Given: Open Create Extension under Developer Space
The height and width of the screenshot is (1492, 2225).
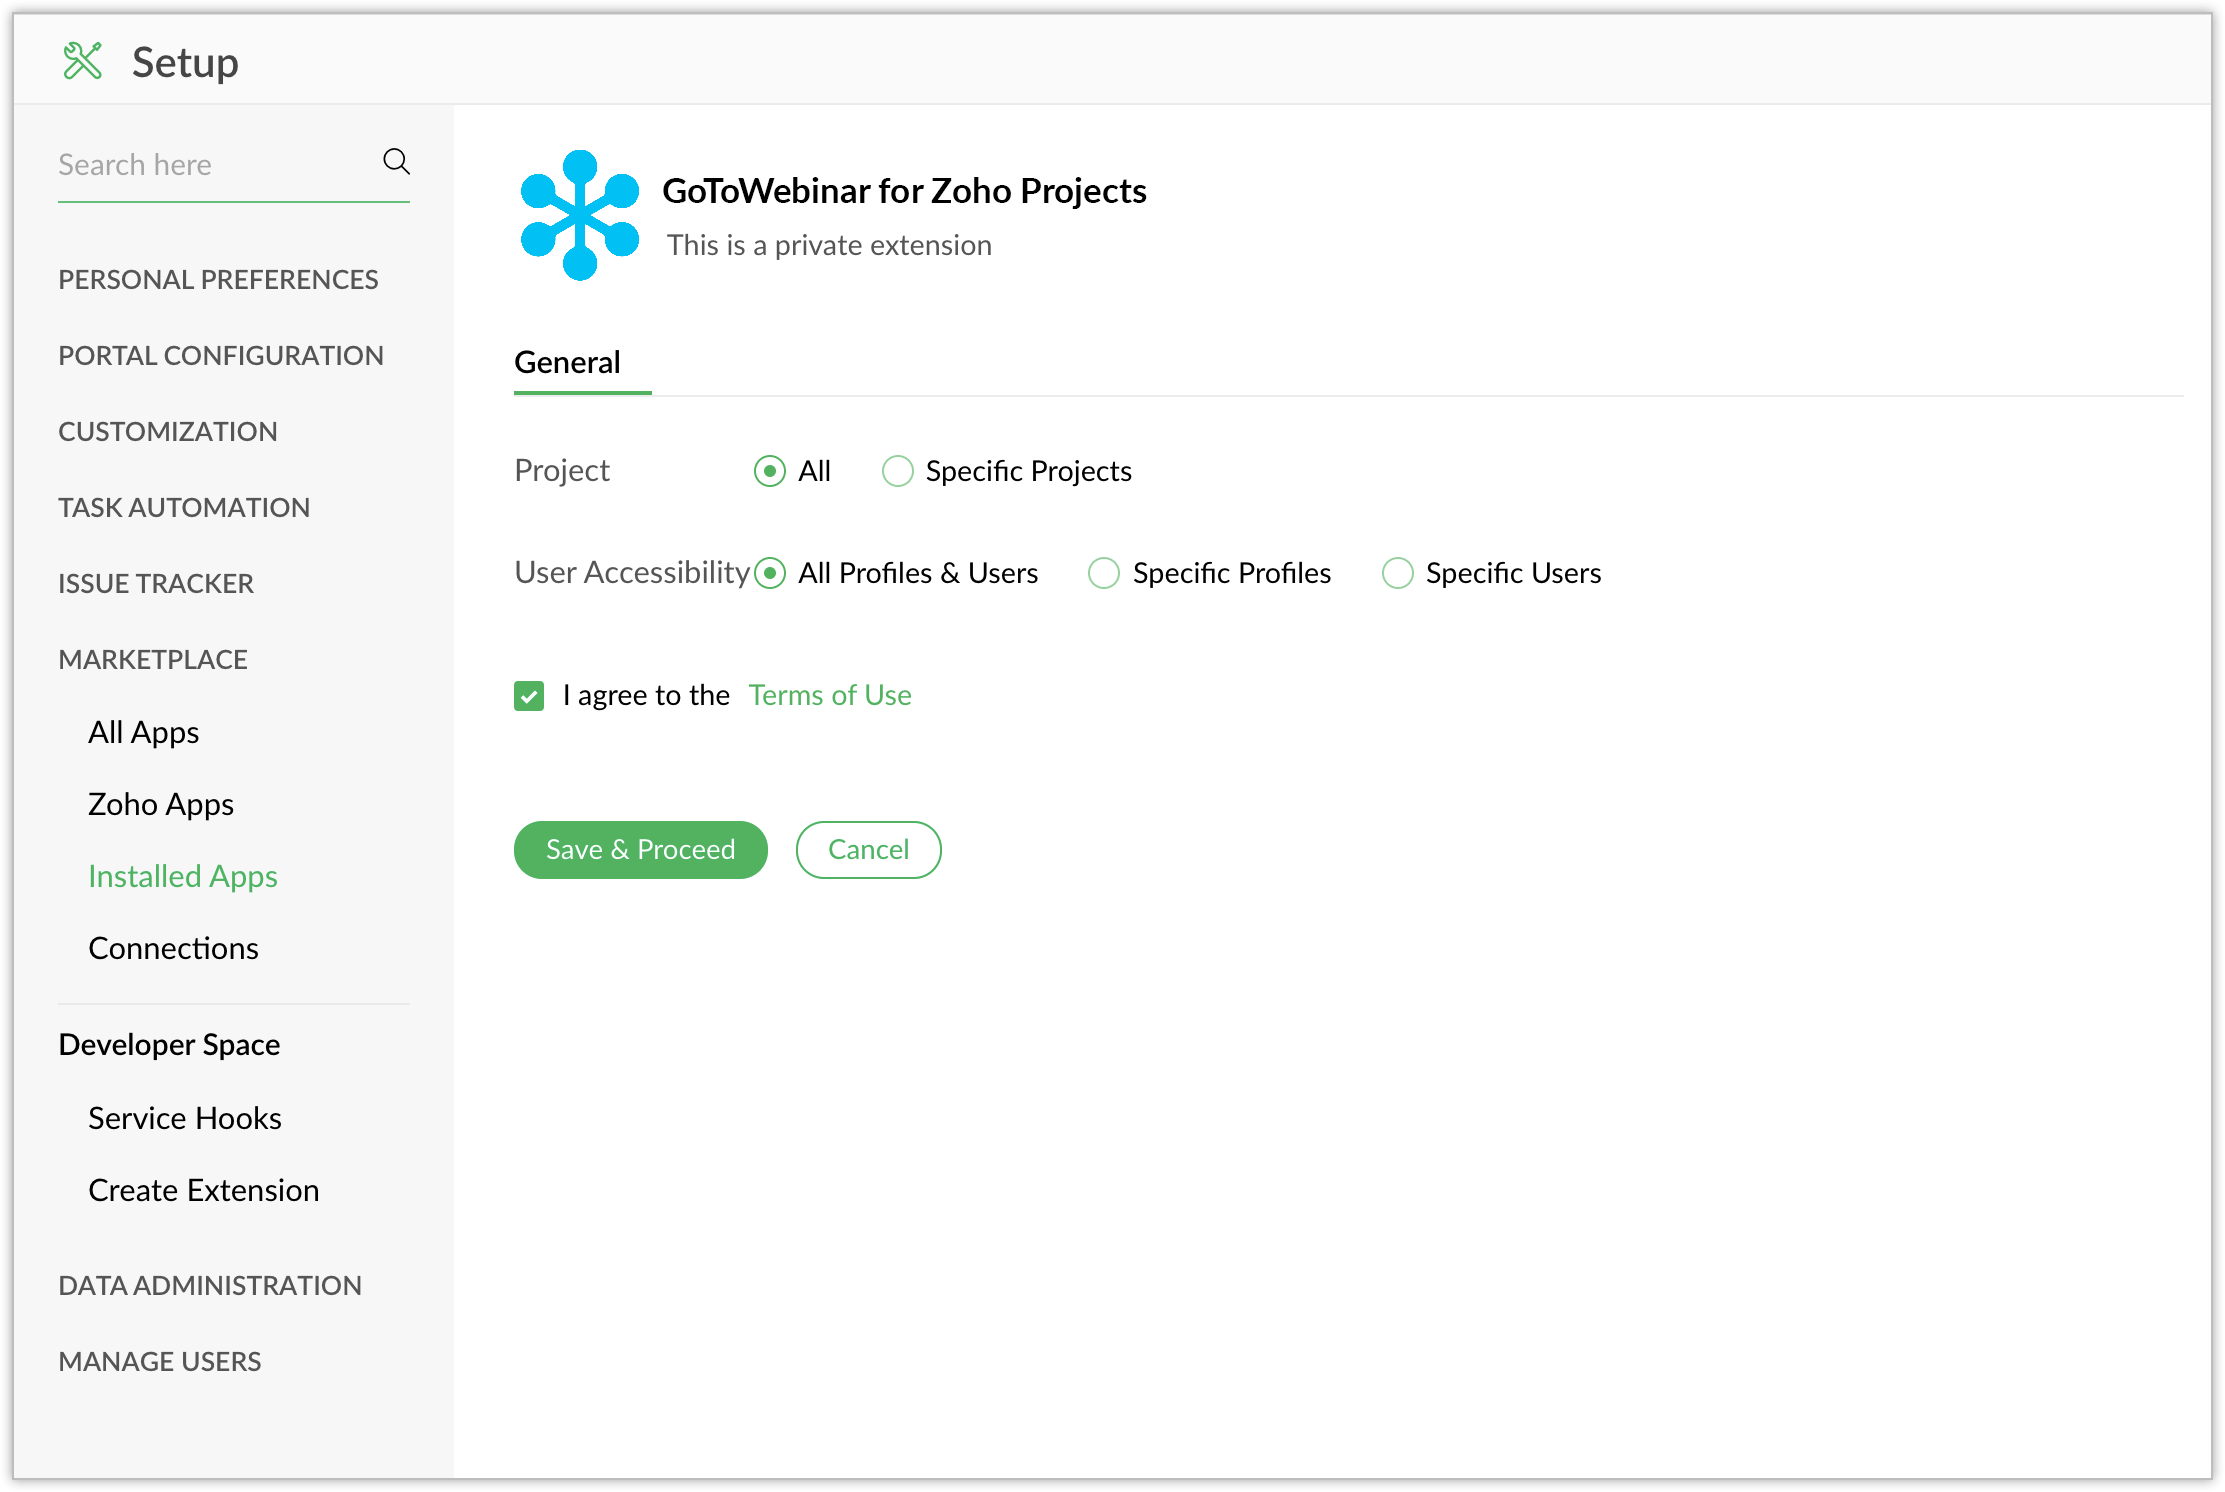Looking at the screenshot, I should (204, 1190).
